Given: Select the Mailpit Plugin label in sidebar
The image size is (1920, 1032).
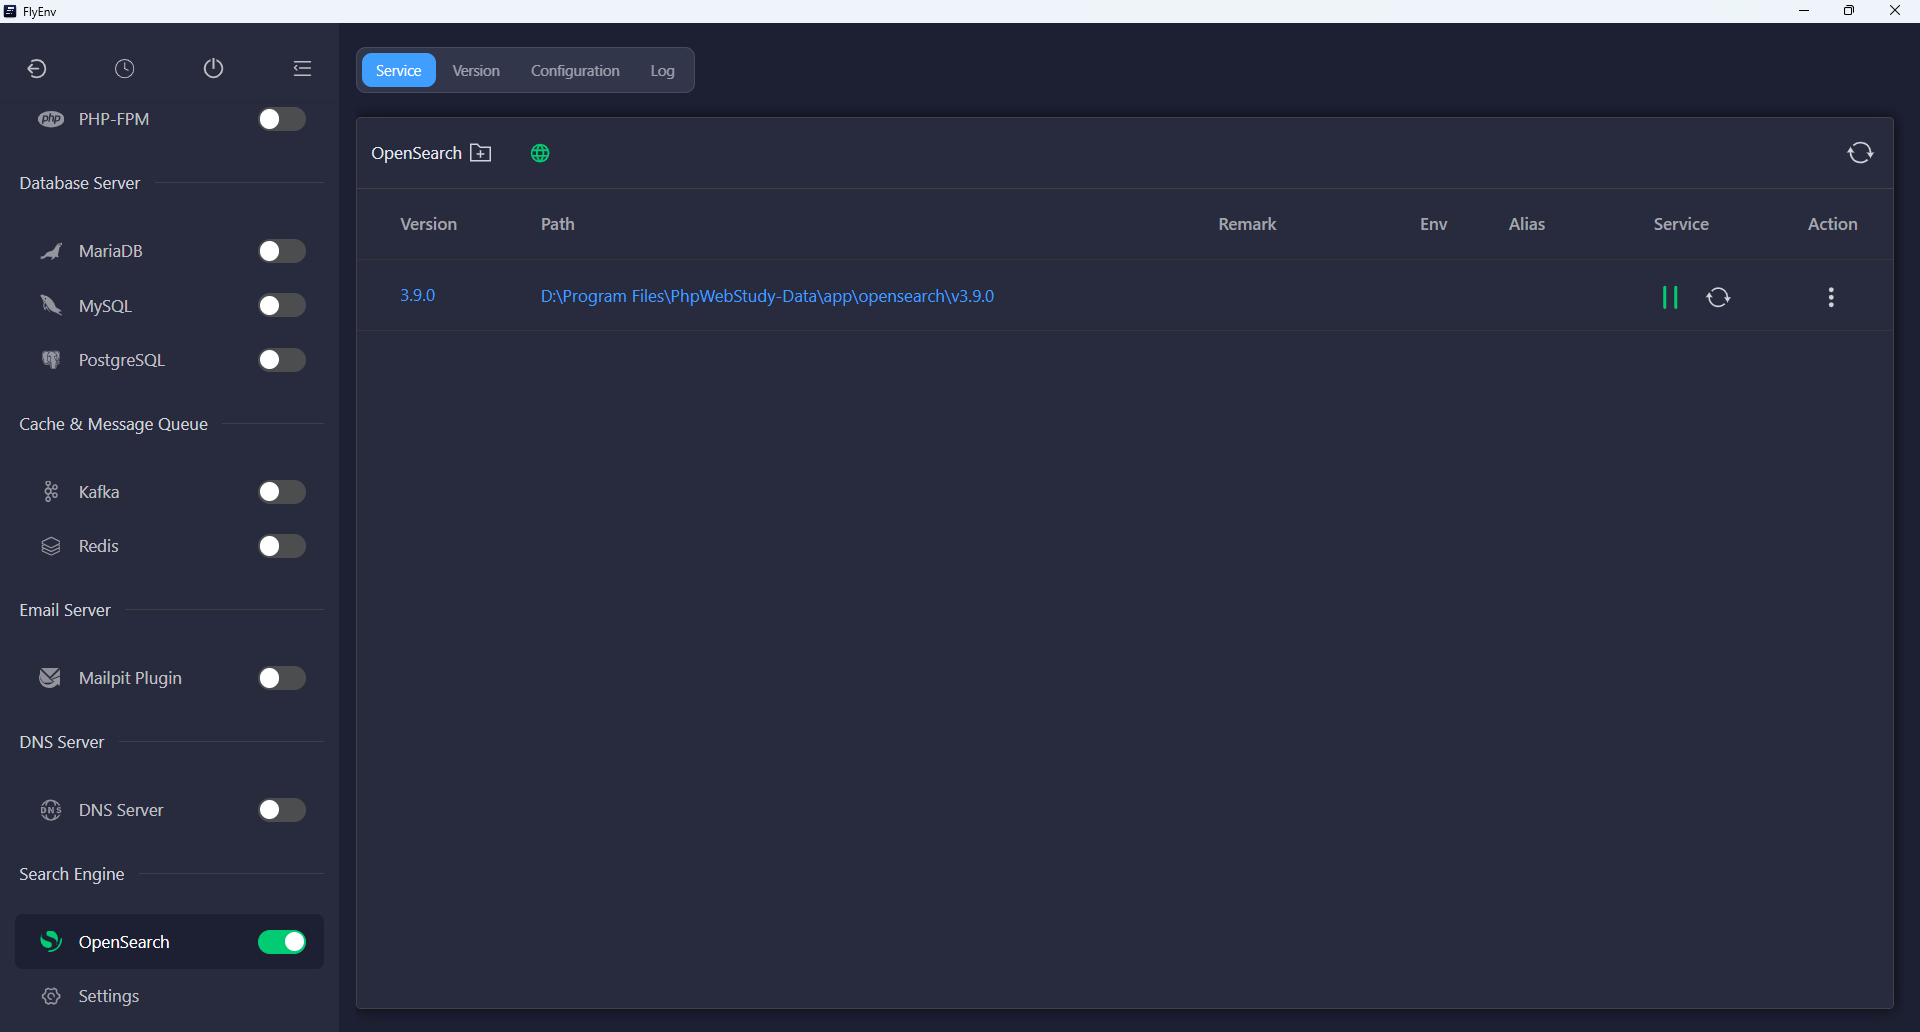Looking at the screenshot, I should (130, 678).
